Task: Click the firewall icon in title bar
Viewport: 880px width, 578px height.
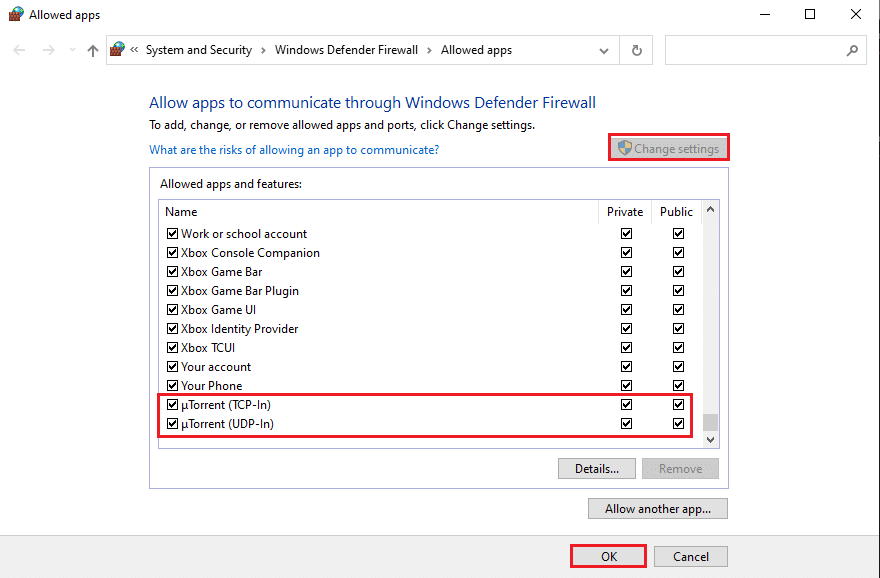Action: click(x=15, y=15)
